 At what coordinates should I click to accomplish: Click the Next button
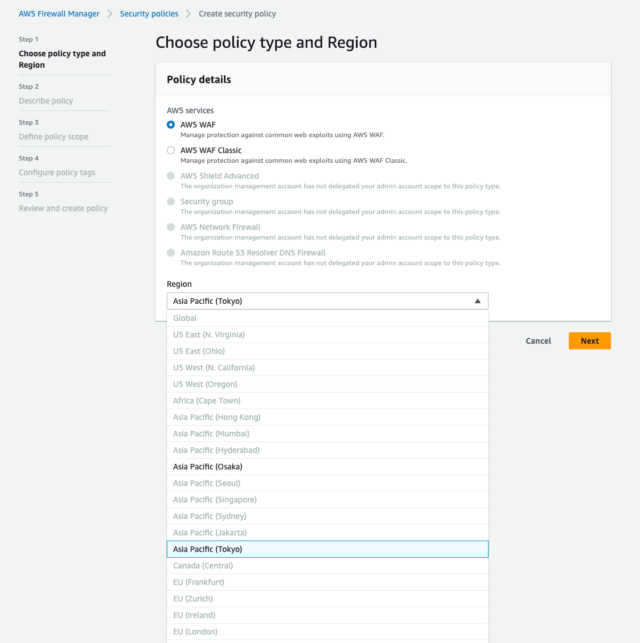click(x=590, y=341)
